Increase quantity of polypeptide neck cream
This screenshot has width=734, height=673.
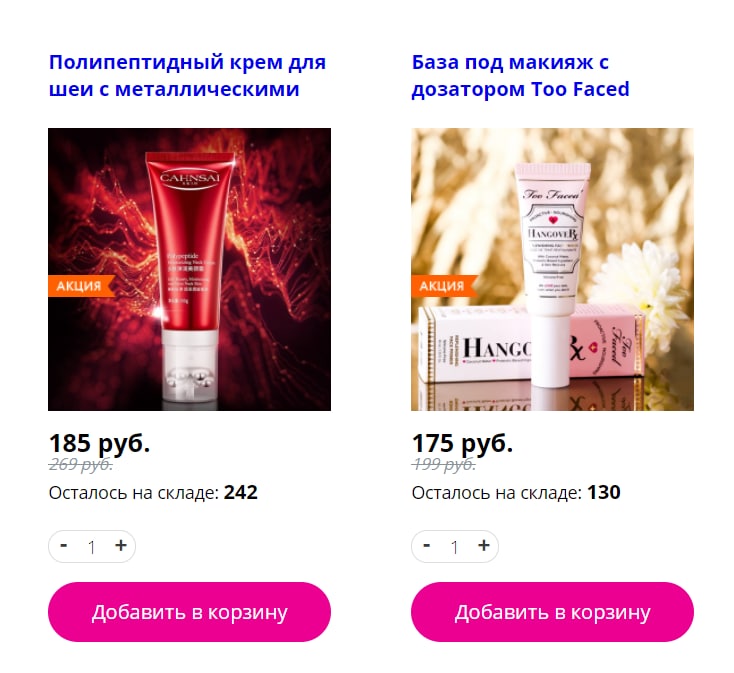[x=121, y=546]
